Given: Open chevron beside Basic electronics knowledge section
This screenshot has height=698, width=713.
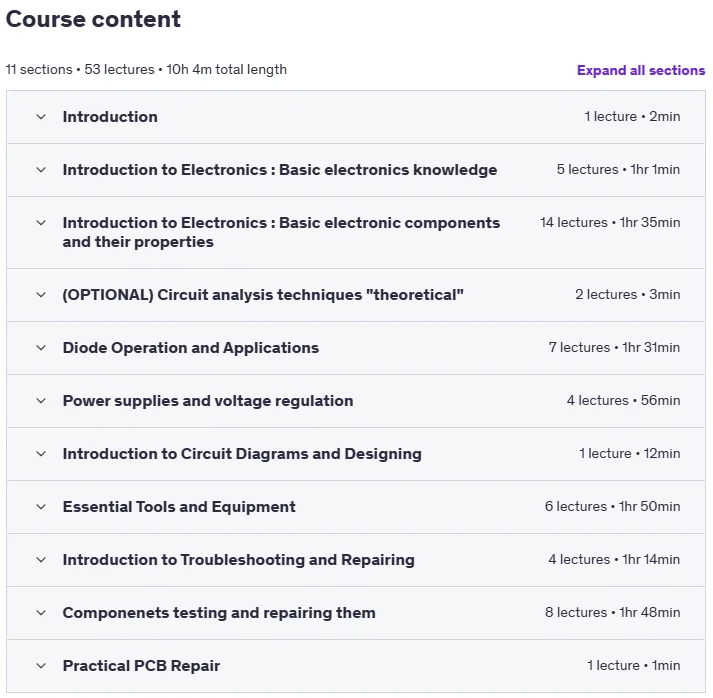Looking at the screenshot, I should [41, 170].
